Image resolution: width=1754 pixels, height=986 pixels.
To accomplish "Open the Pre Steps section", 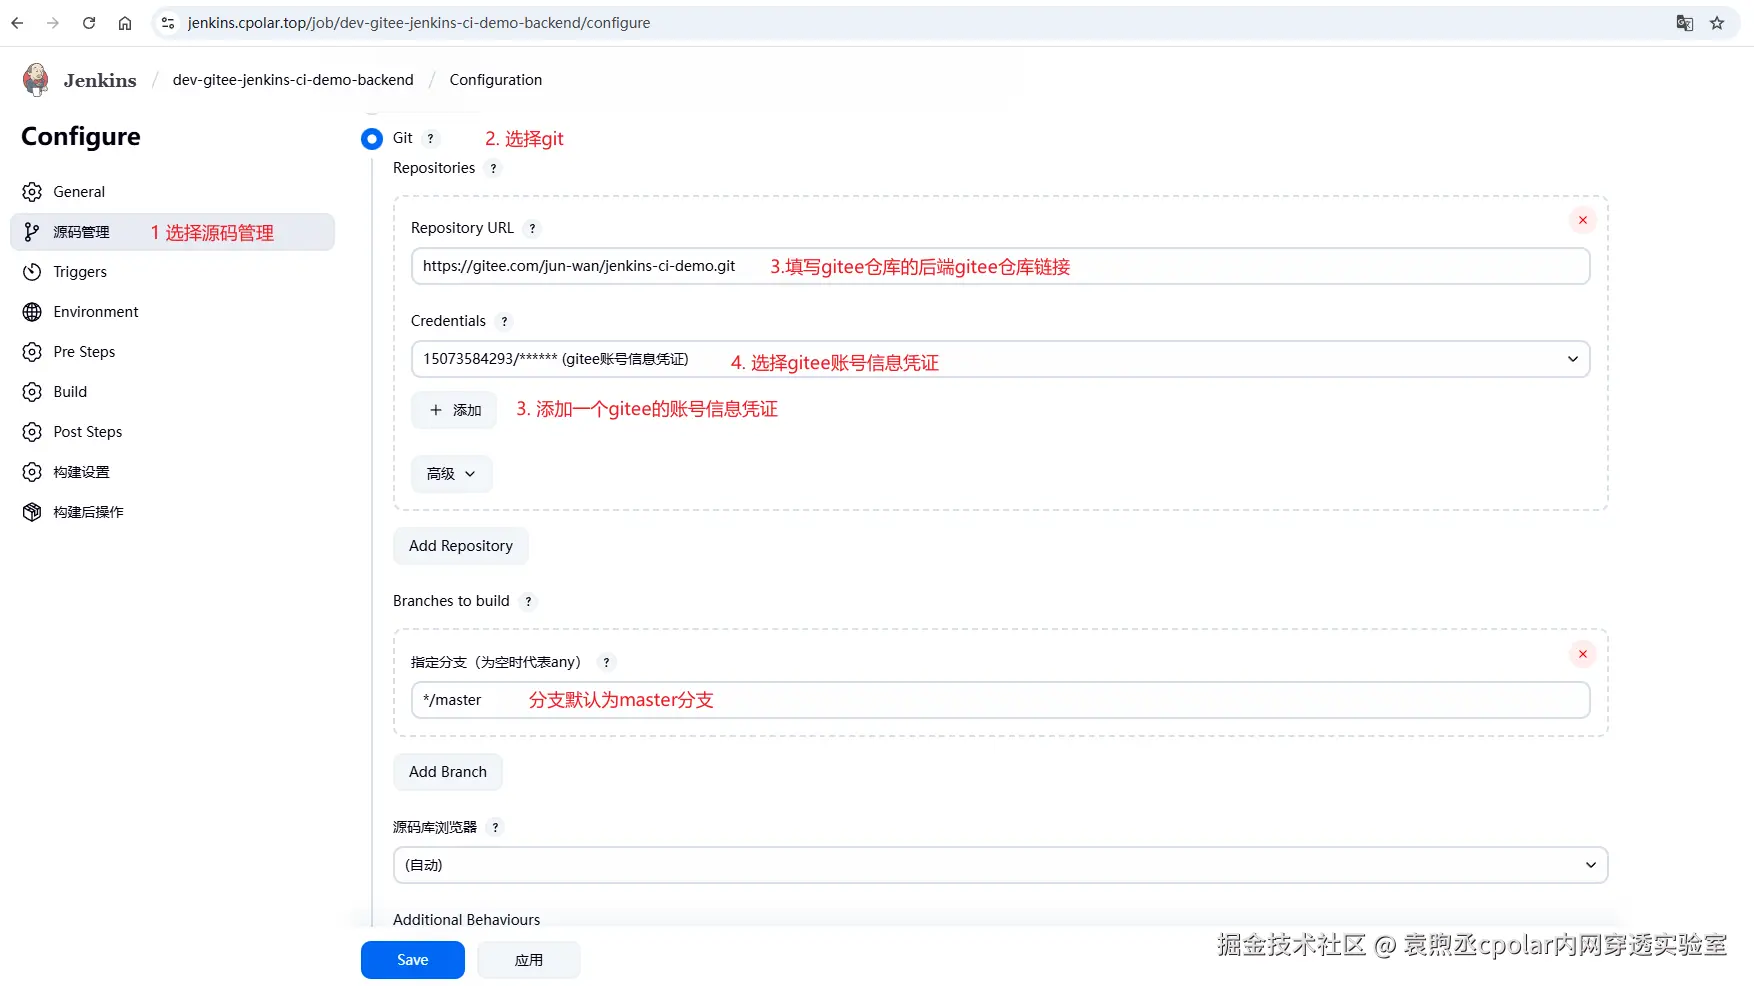I will [x=172, y=352].
